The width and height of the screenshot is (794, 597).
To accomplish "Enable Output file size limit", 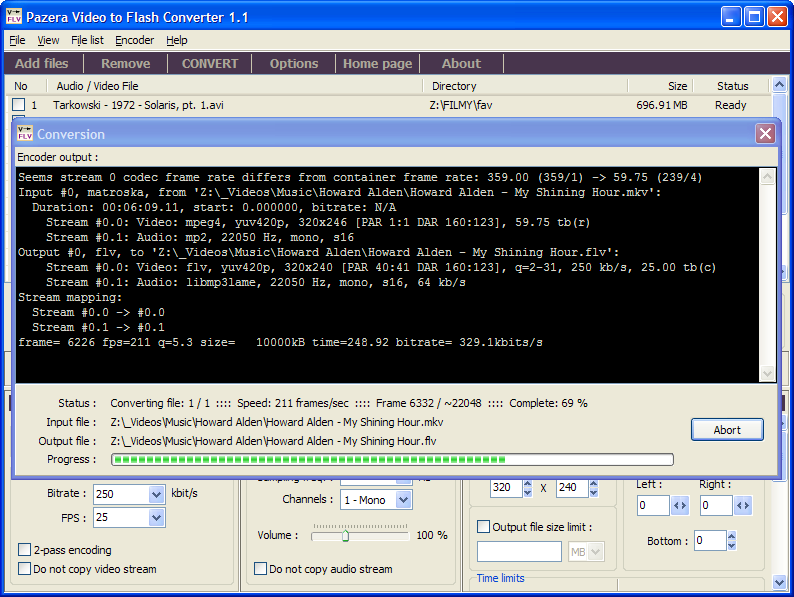I will (x=484, y=527).
